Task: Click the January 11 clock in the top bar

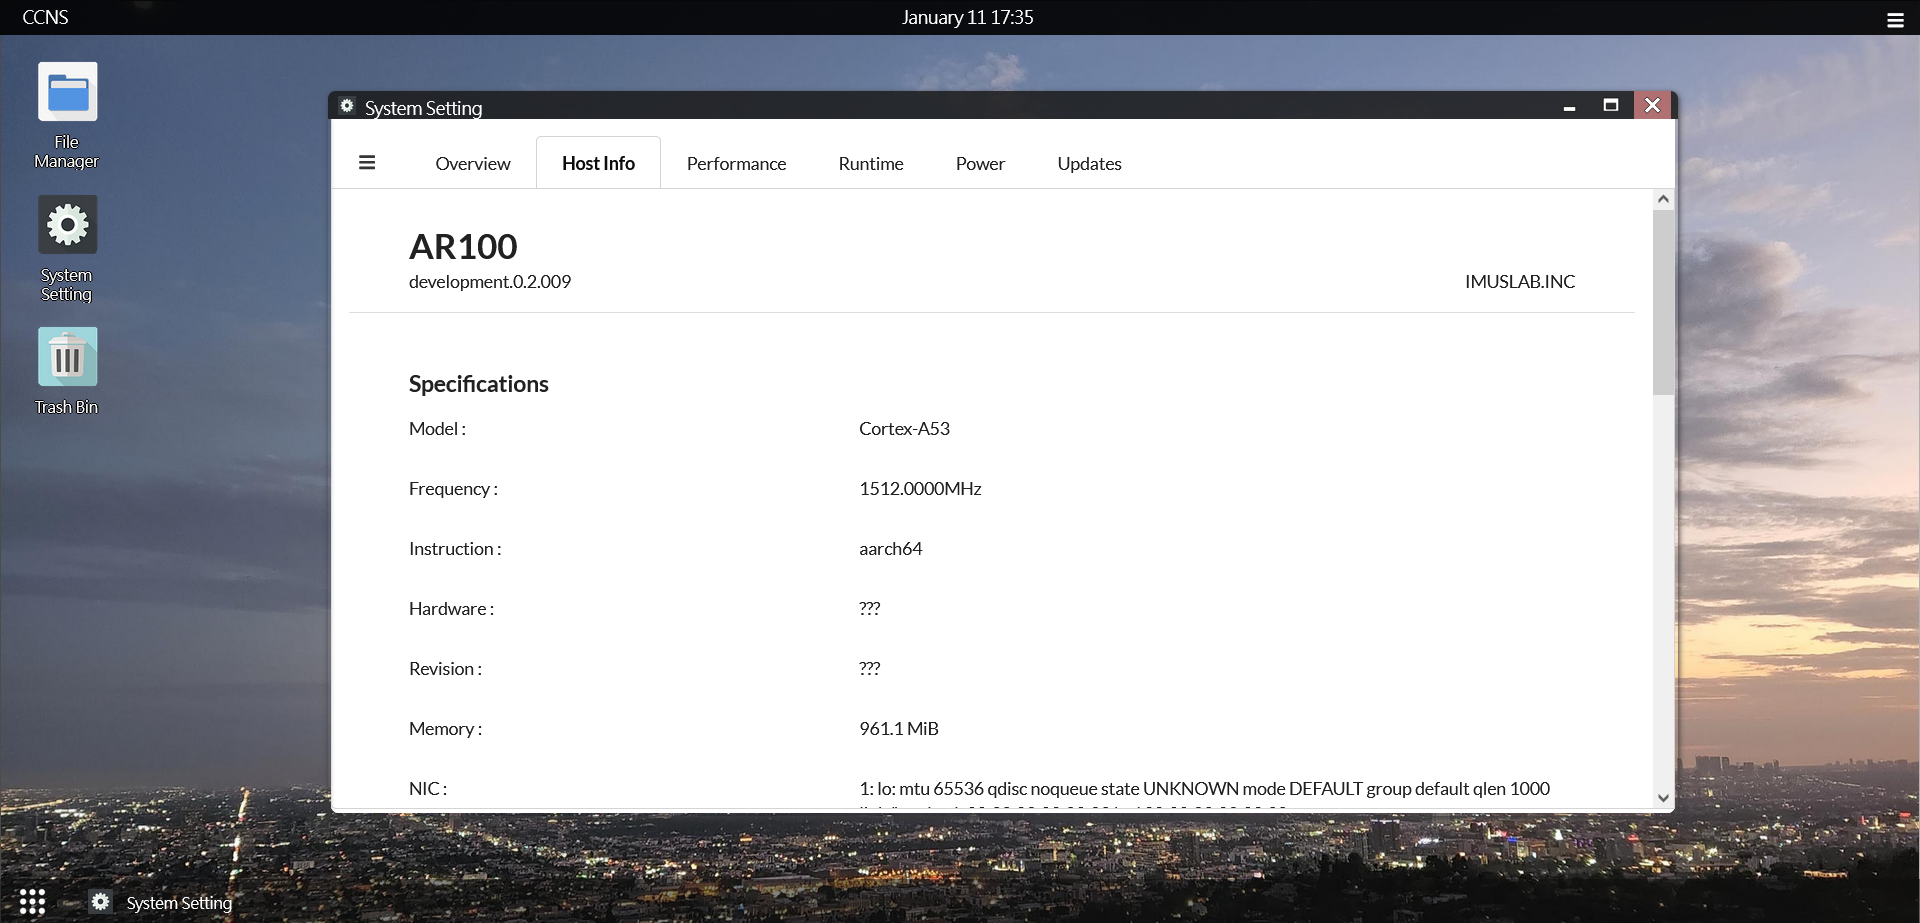Action: point(967,16)
